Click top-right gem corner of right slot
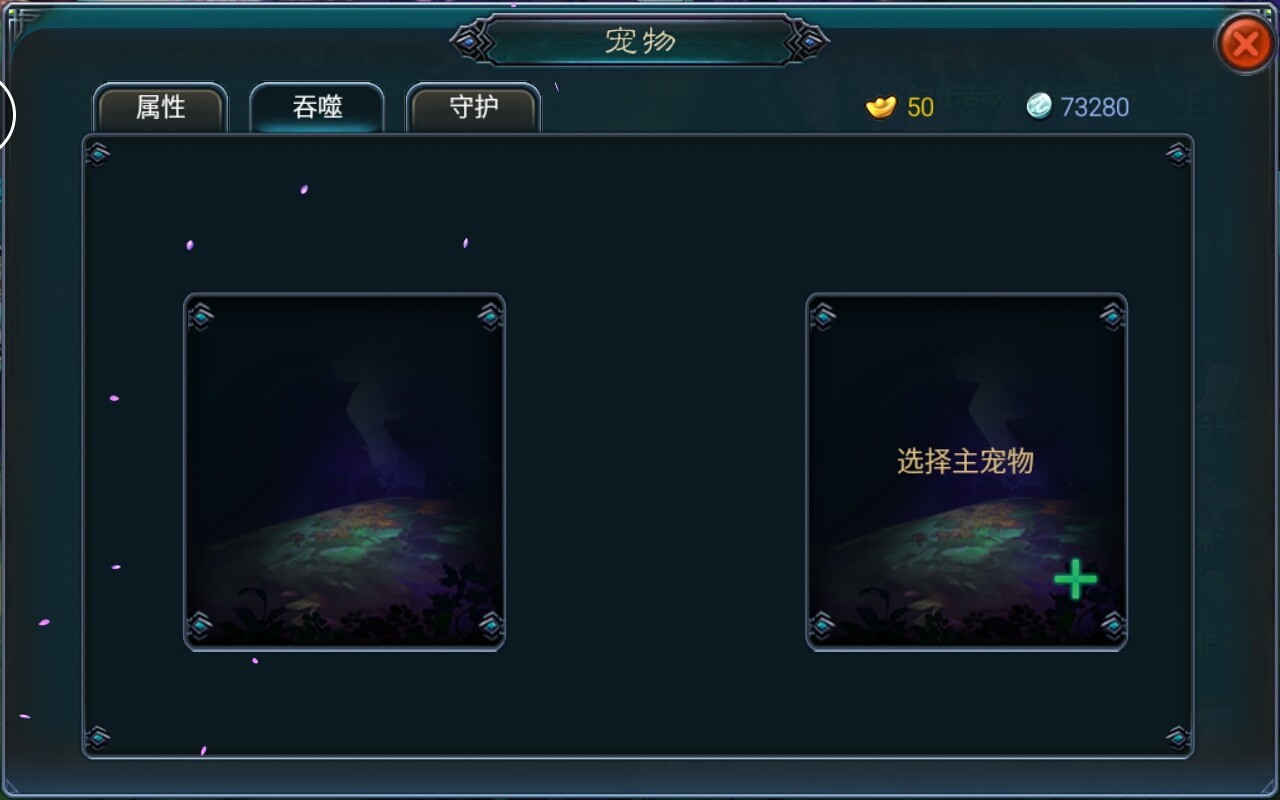 tap(1112, 317)
